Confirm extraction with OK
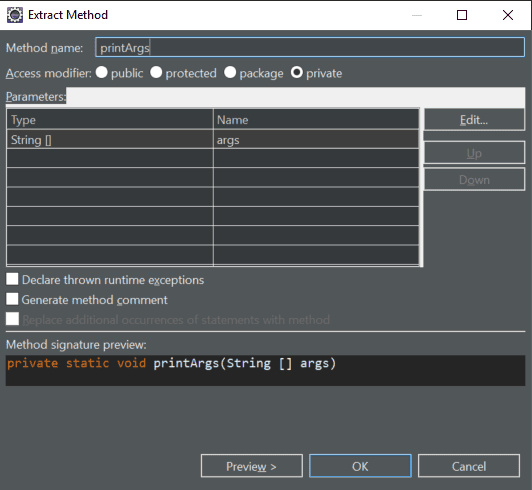The width and height of the screenshot is (532, 490). (360, 466)
